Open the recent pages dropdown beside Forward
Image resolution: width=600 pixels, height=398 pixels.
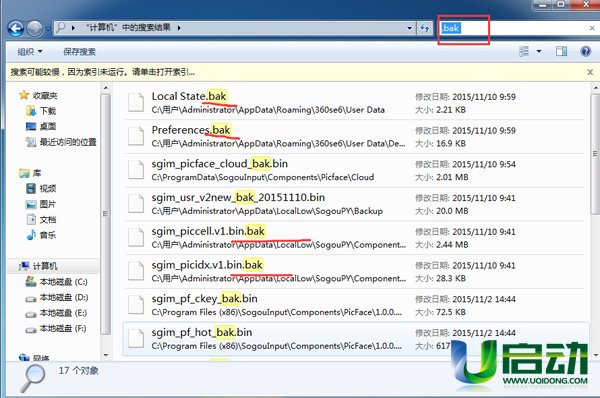[x=48, y=29]
